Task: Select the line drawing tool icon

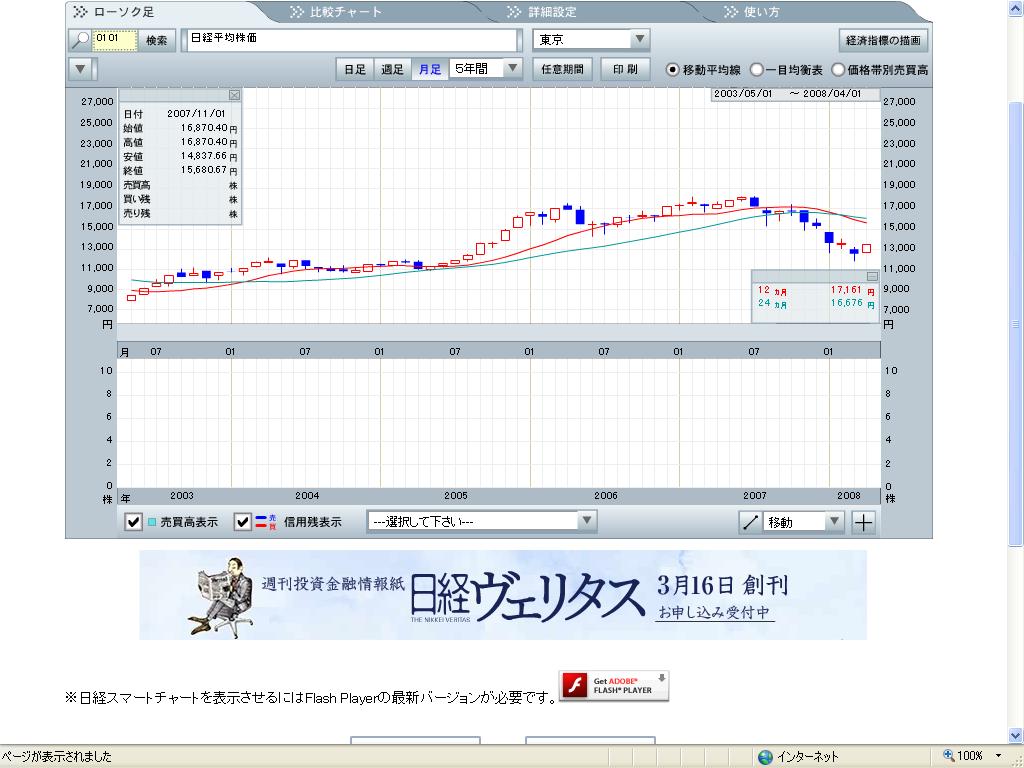Action: click(750, 522)
